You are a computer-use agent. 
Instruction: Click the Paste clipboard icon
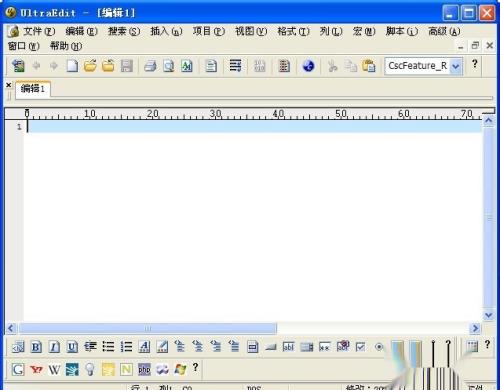click(x=369, y=66)
